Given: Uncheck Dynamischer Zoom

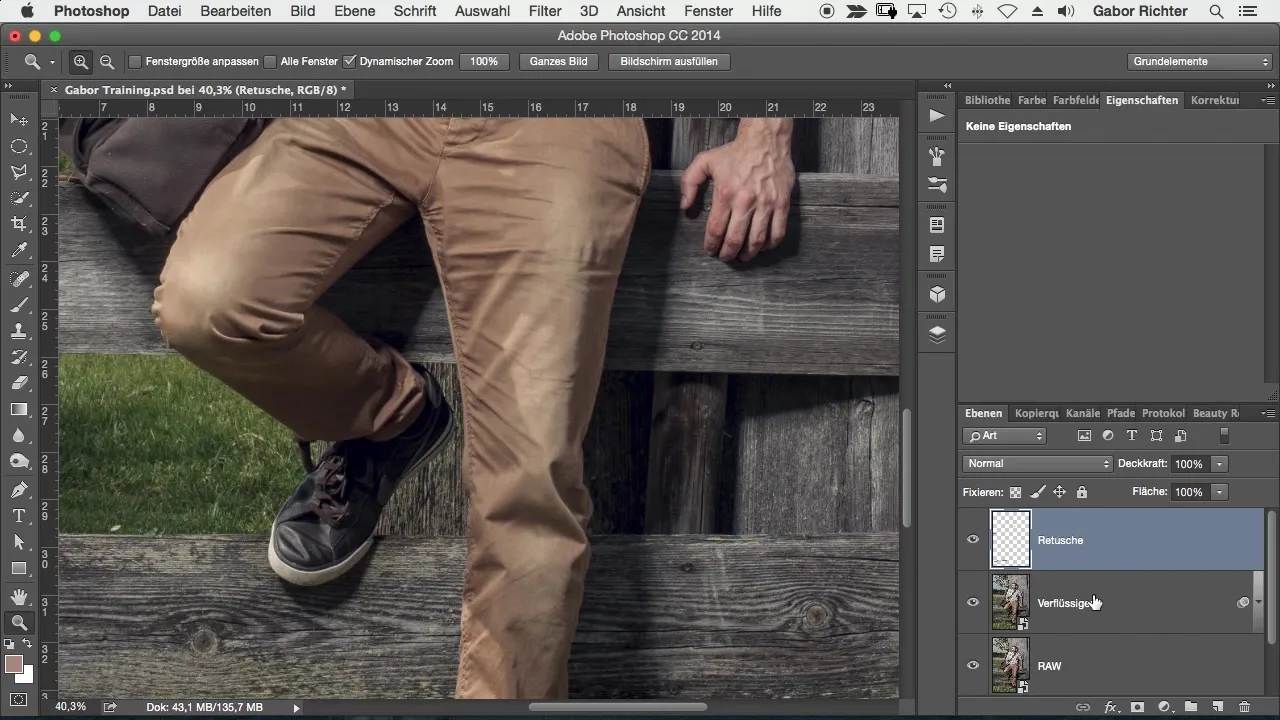Looking at the screenshot, I should click(x=349, y=62).
